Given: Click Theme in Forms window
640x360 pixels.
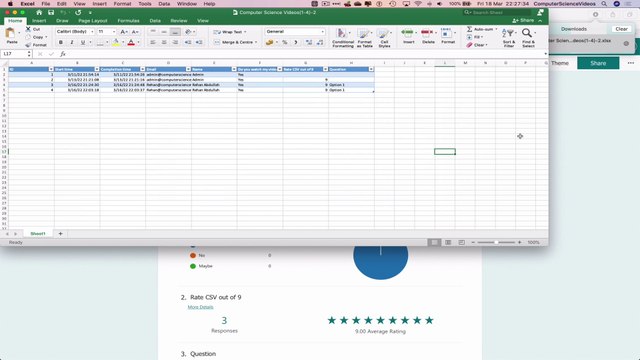Looking at the screenshot, I should [x=560, y=63].
